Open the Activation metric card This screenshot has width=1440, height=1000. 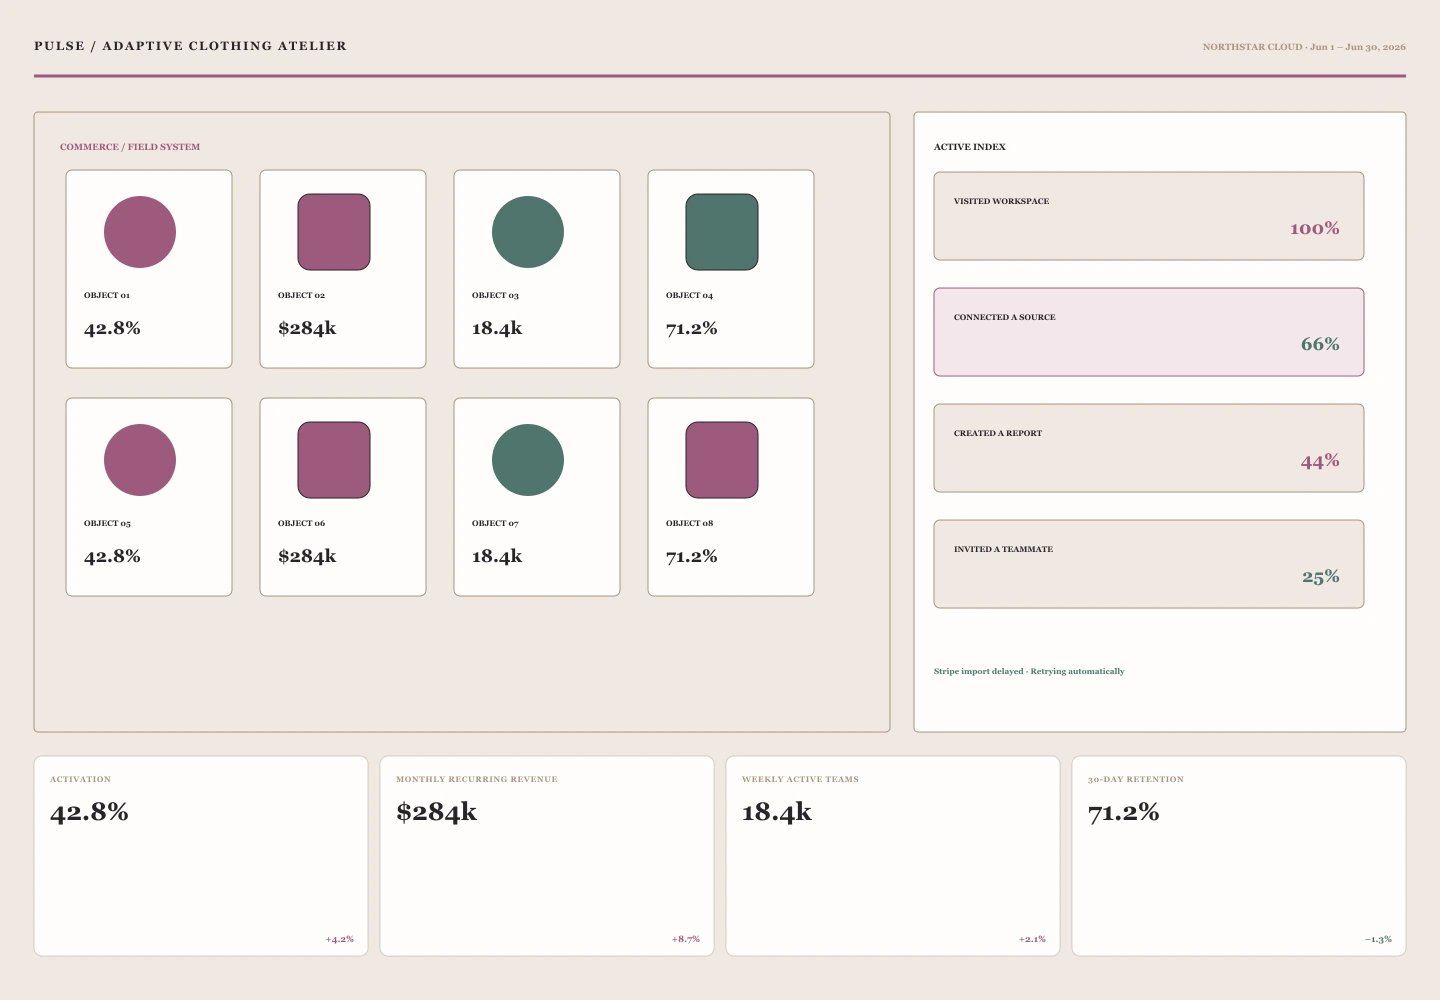click(x=201, y=856)
